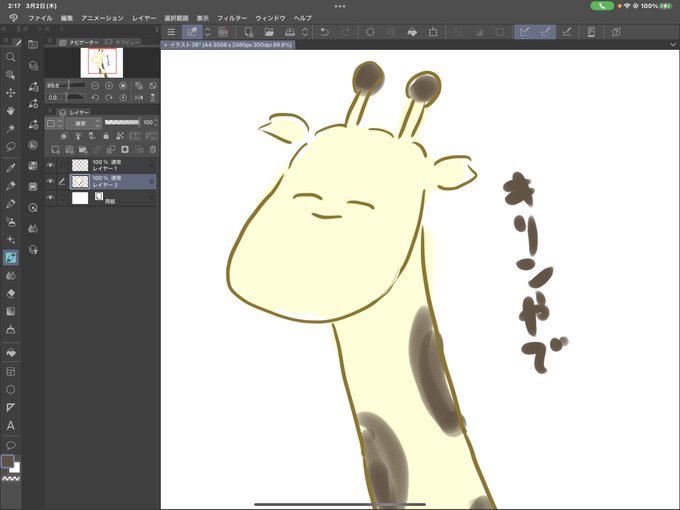The width and height of the screenshot is (680, 510).
Task: Click layer opacity slider bar
Action: (122, 123)
